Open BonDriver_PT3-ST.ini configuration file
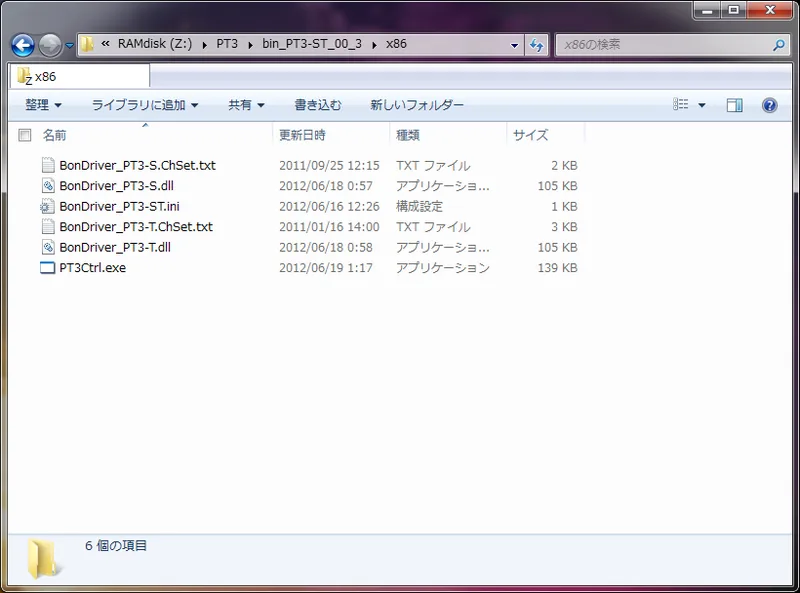The width and height of the screenshot is (800, 593). coord(122,206)
